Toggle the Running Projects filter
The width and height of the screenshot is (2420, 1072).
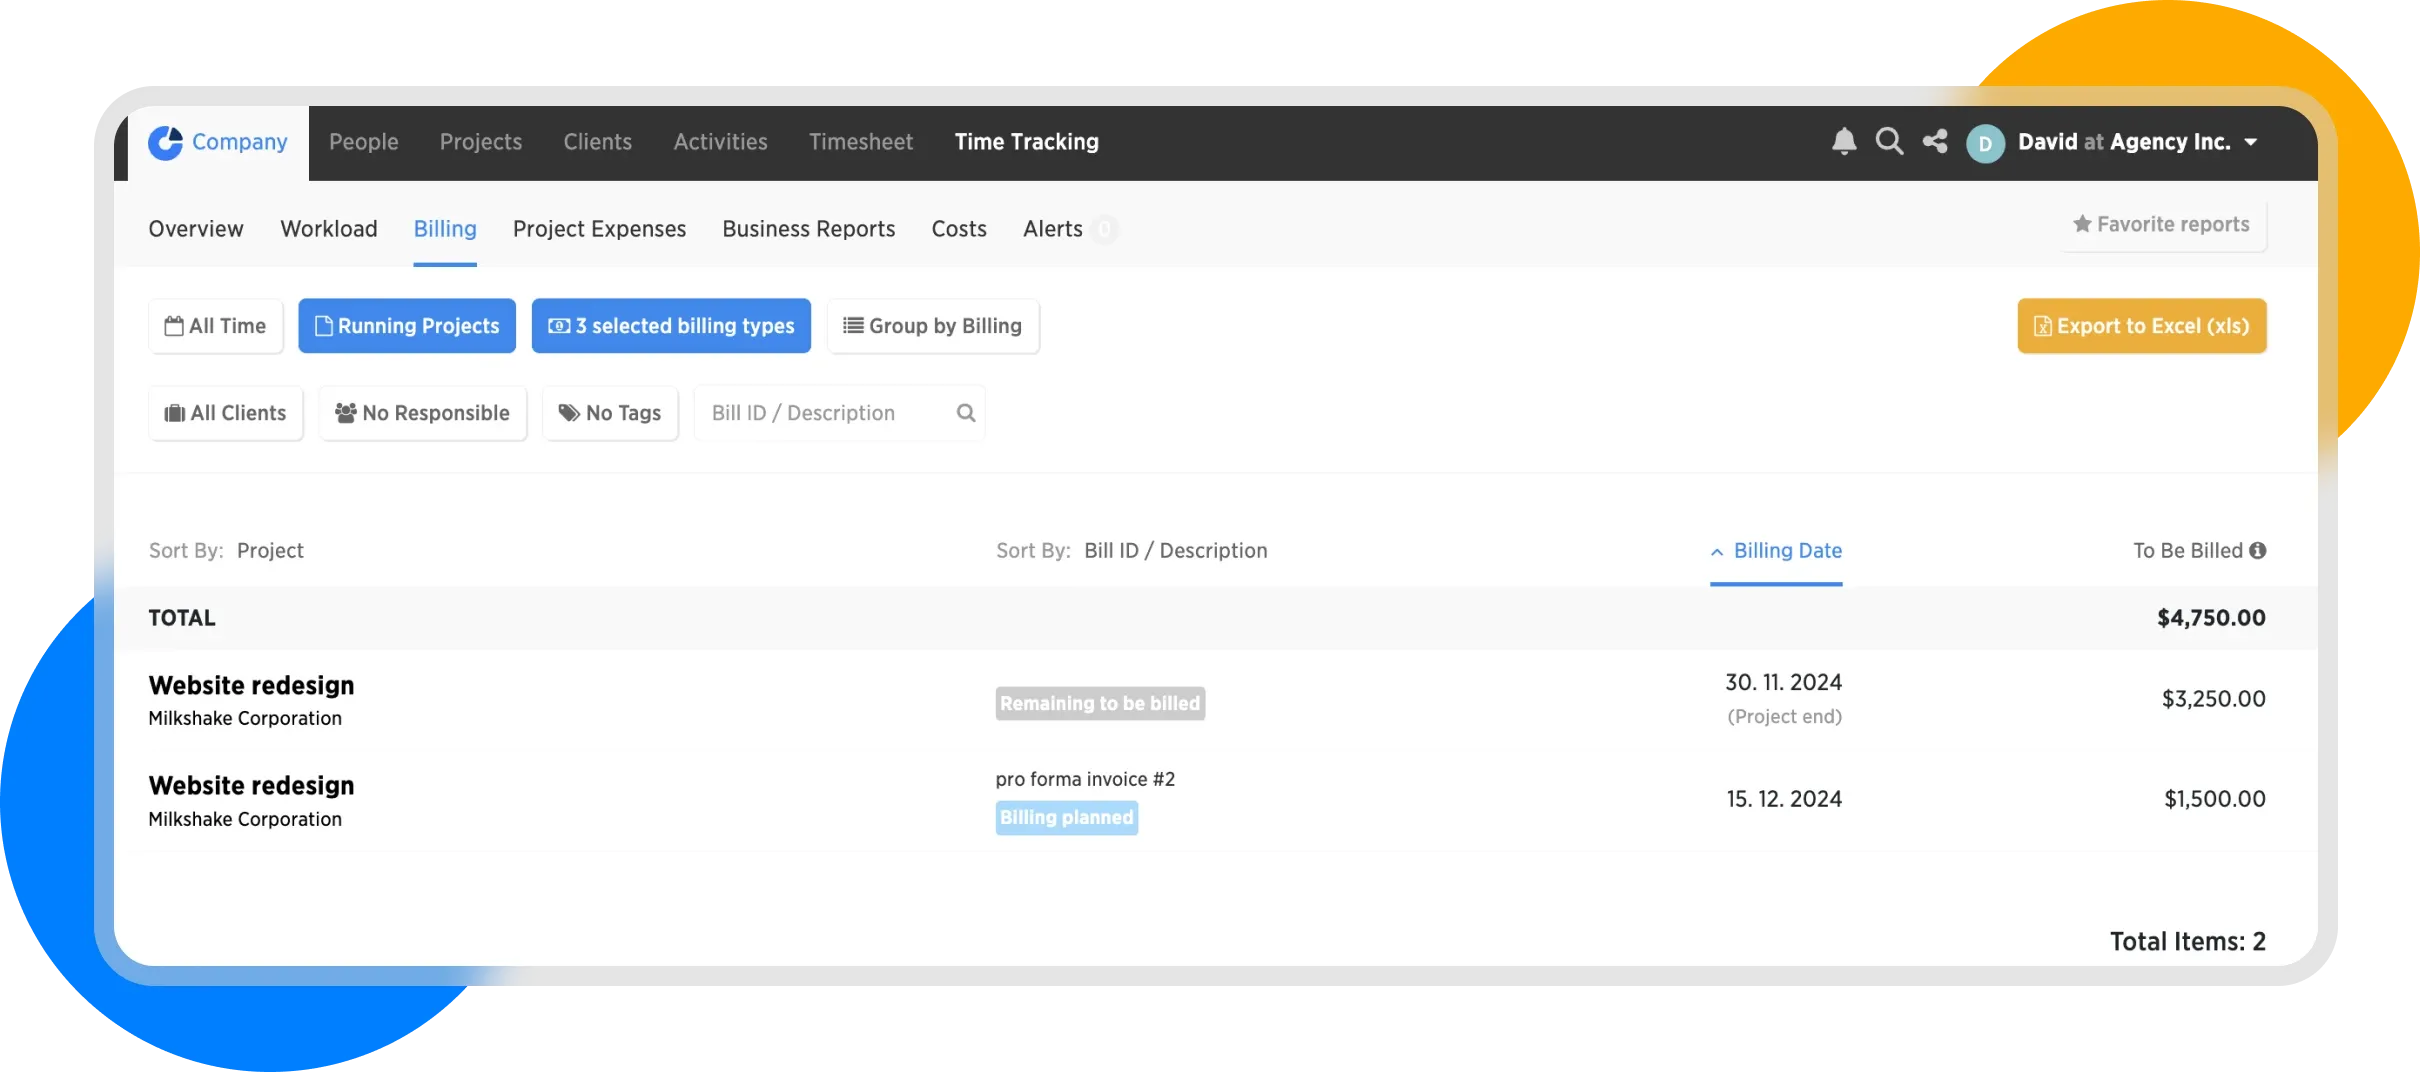pyautogui.click(x=407, y=326)
